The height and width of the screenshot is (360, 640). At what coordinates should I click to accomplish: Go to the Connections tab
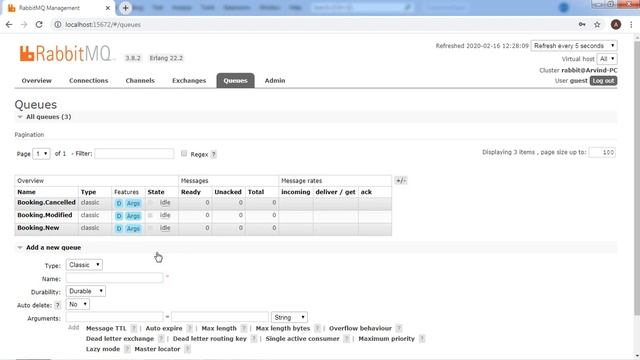click(89, 80)
